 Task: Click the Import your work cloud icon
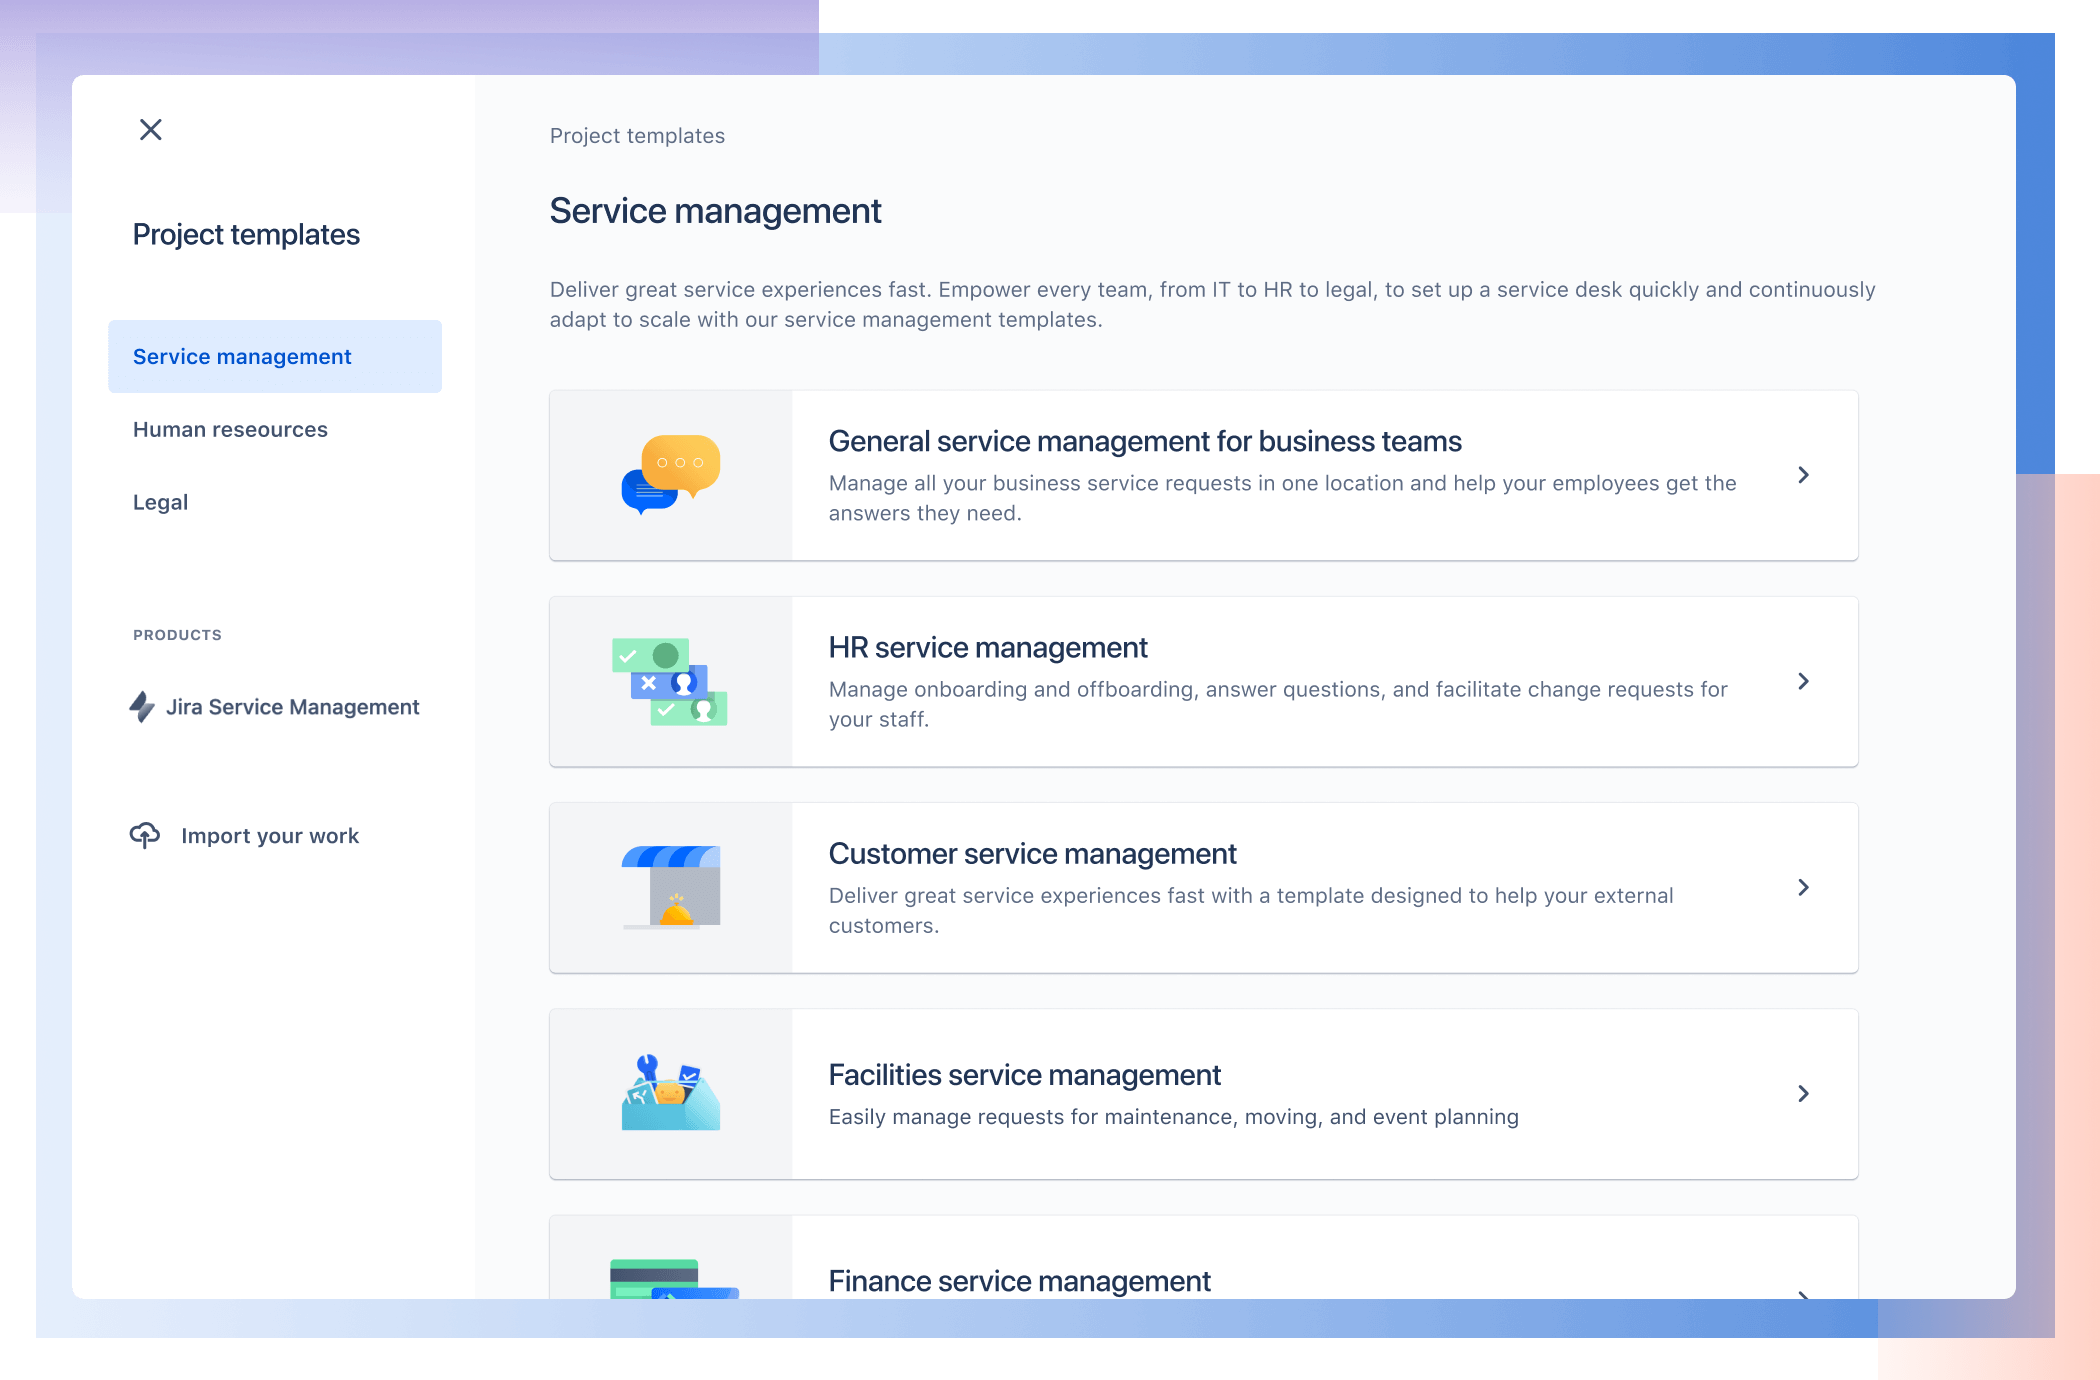142,833
